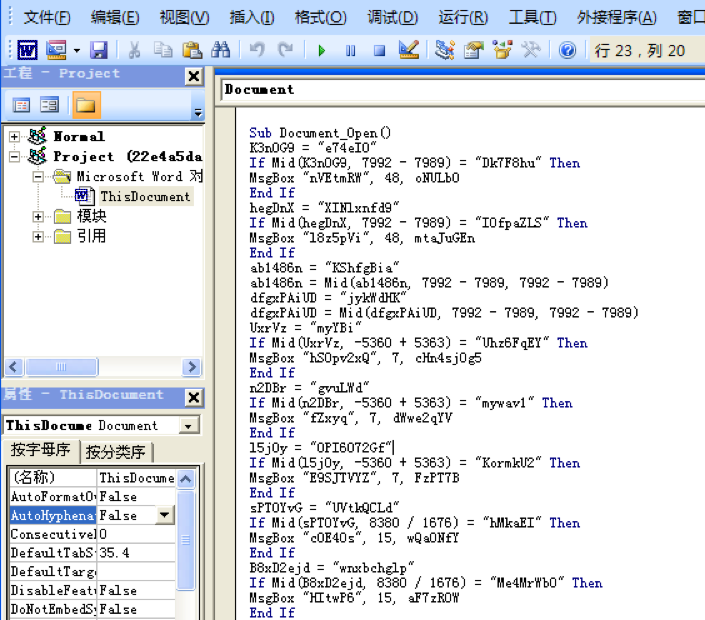The height and width of the screenshot is (620, 705).
Task: Switch to 按分类序 tab
Action: (x=116, y=452)
